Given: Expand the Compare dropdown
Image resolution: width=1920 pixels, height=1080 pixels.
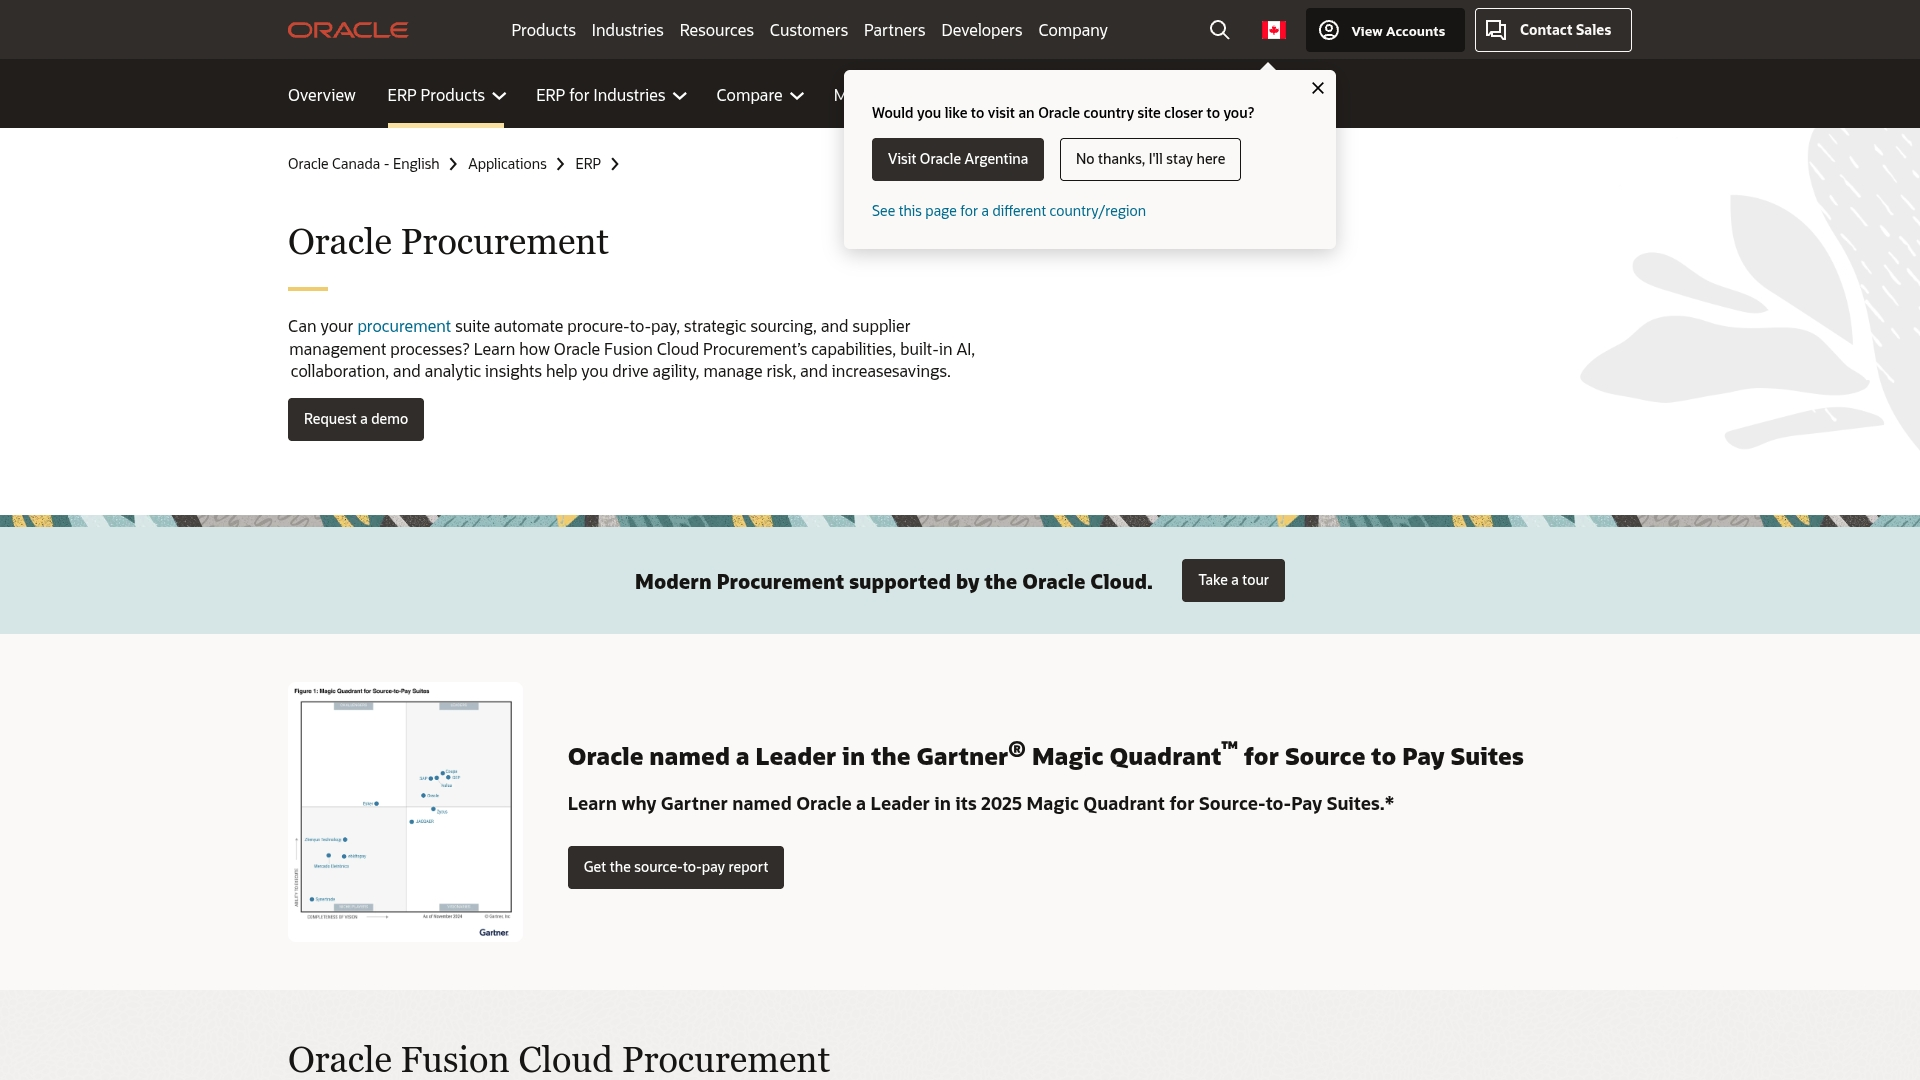Looking at the screenshot, I should (759, 95).
